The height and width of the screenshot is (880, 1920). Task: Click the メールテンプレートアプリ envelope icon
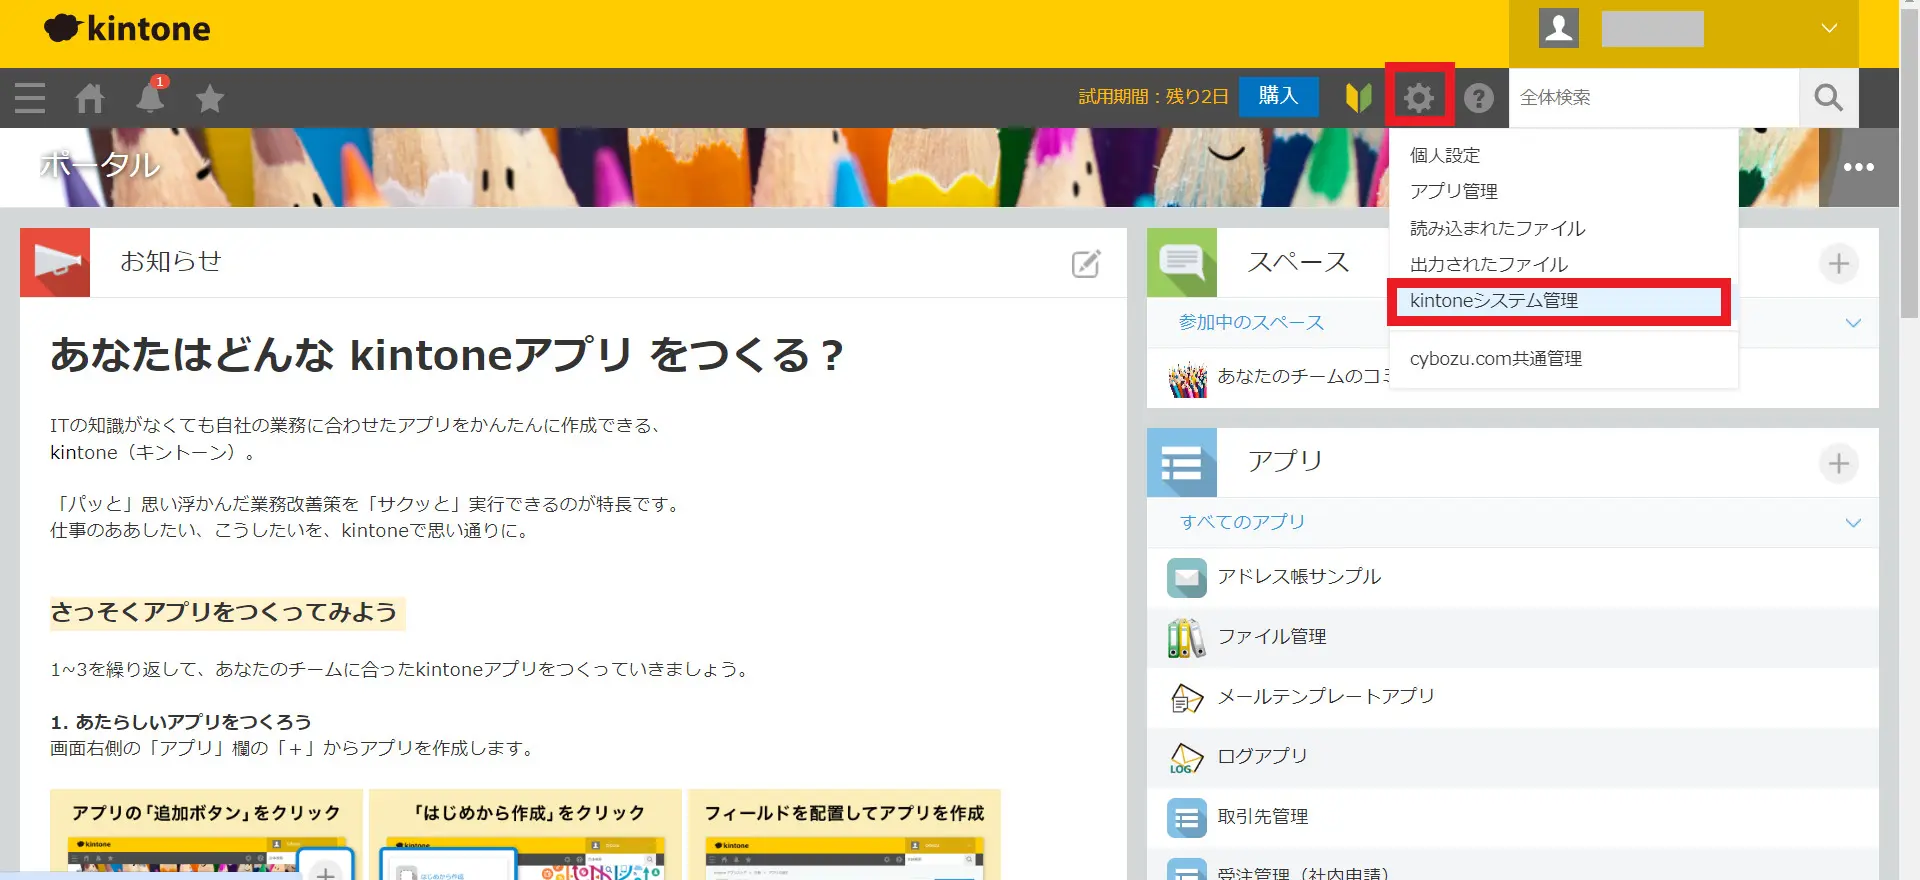coord(1186,697)
